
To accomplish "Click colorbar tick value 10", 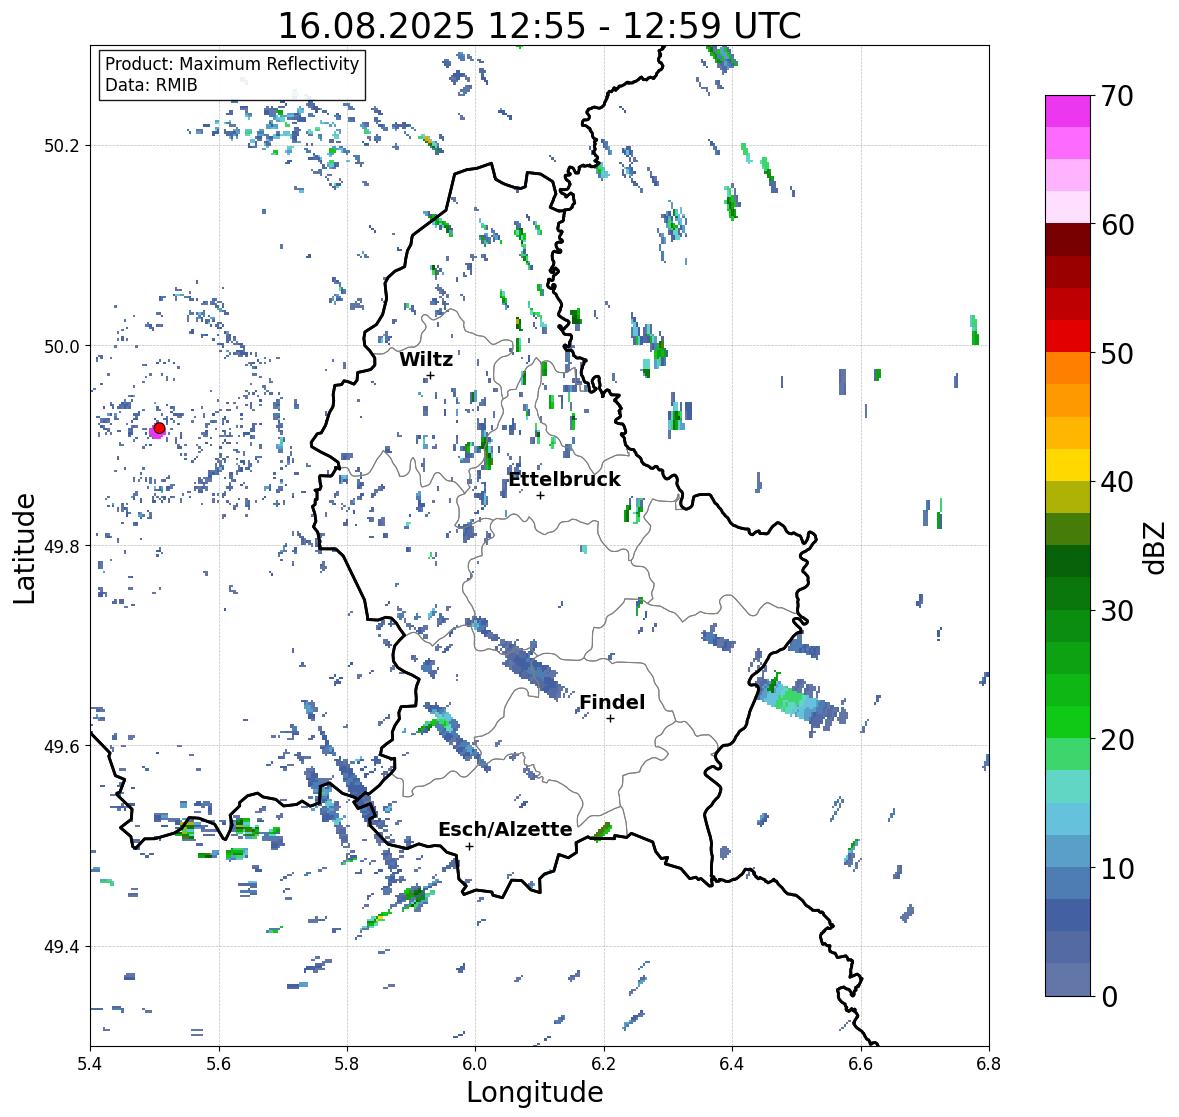I will pos(1117,868).
